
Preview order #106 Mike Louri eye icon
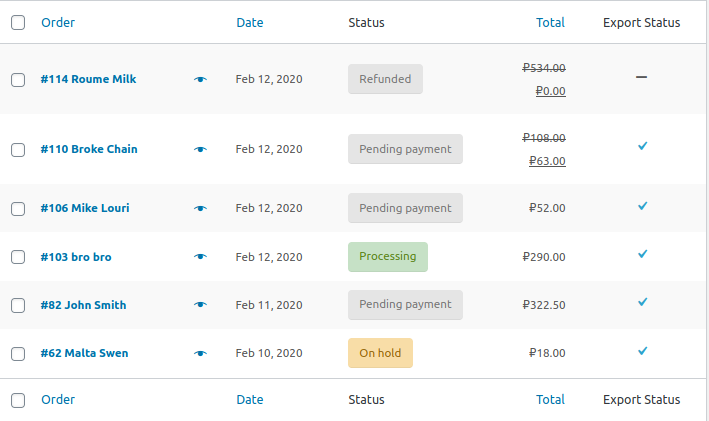[200, 208]
